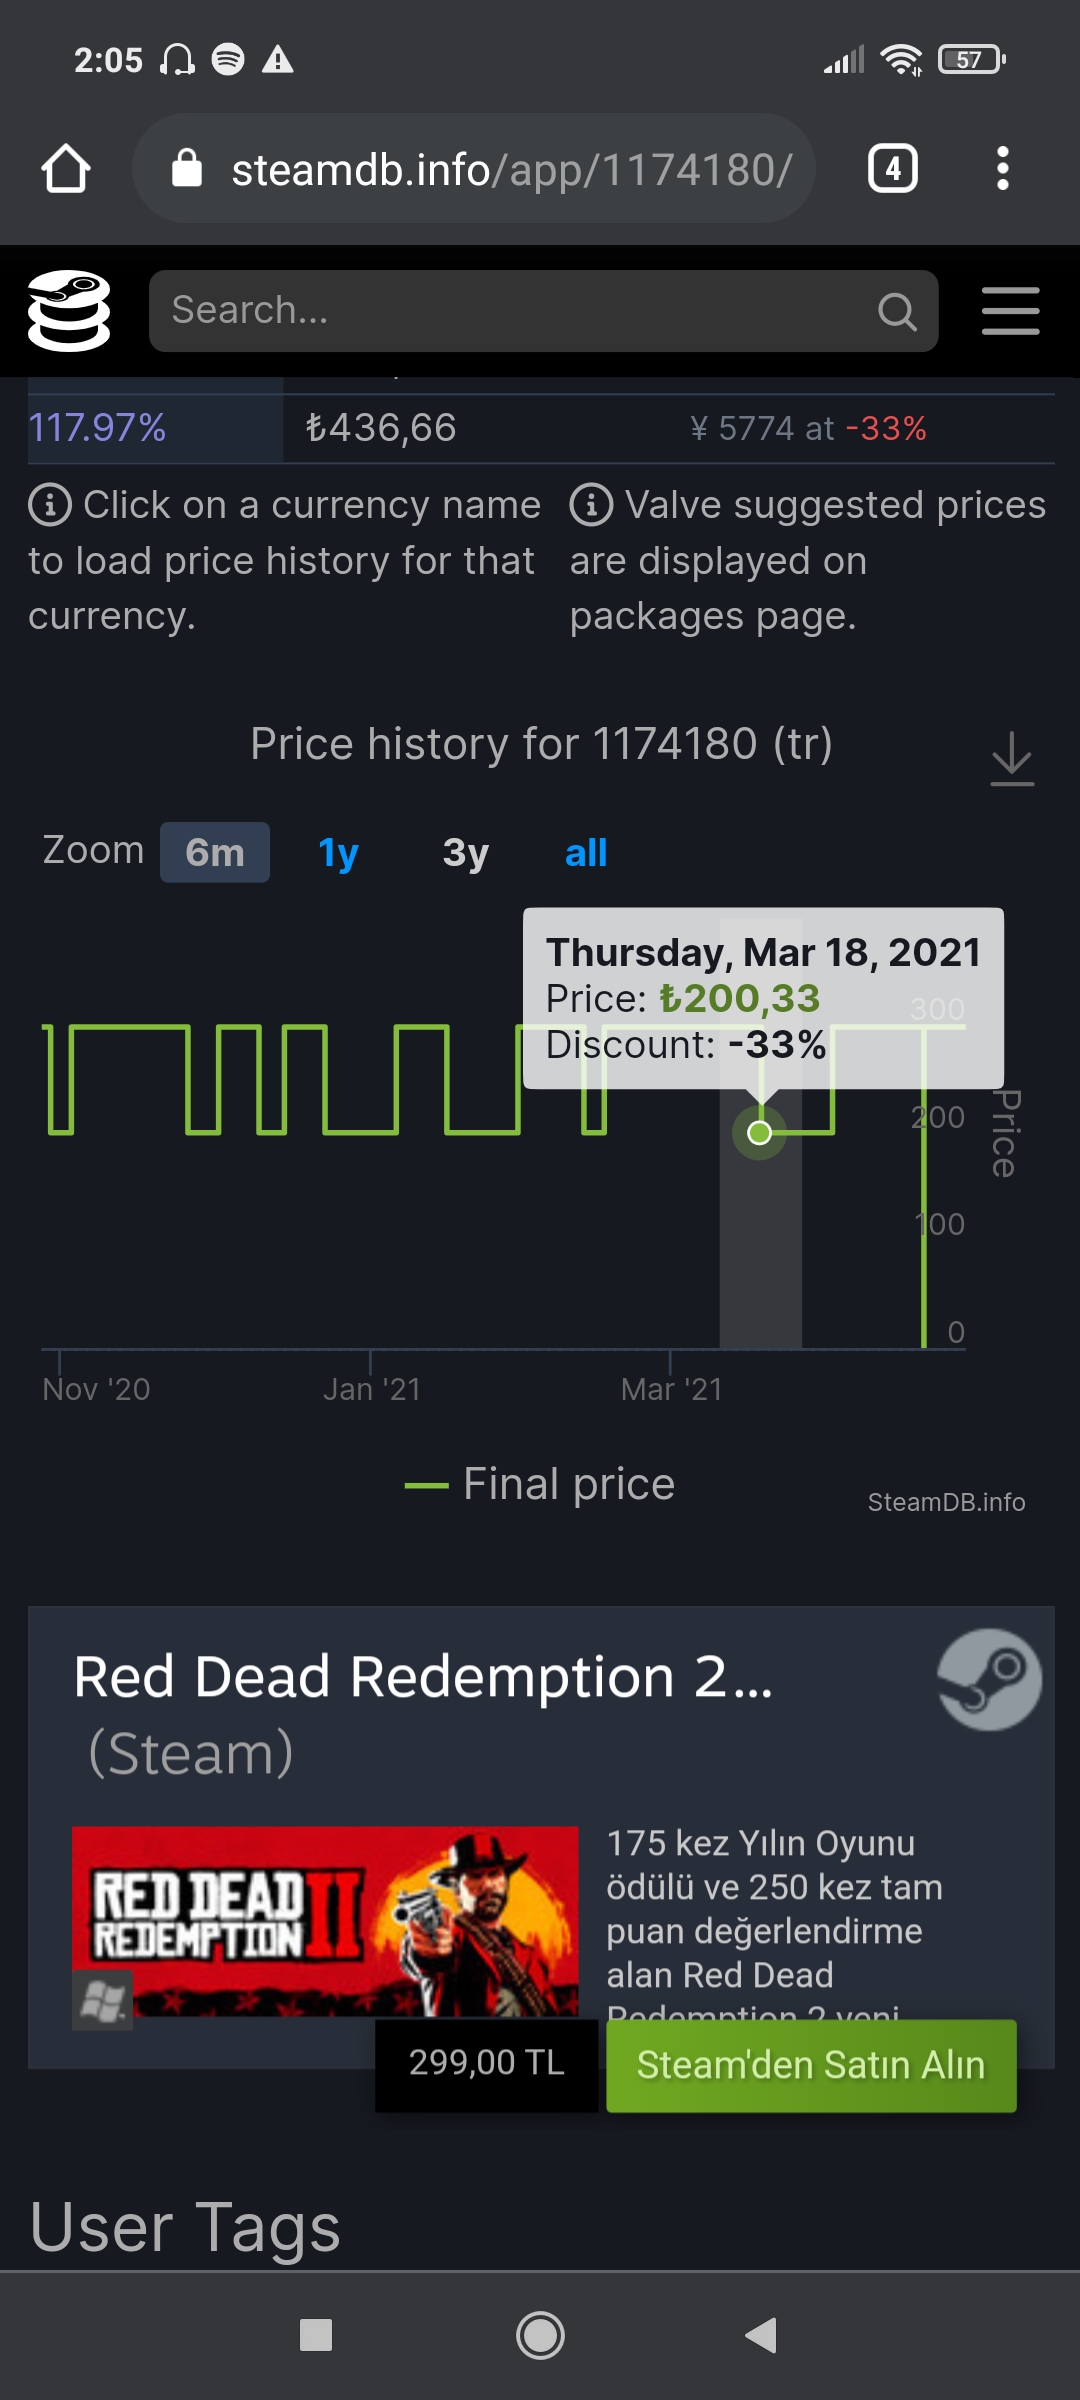
Task: Click the Steam'den Satın Alın button
Action: pyautogui.click(x=811, y=2065)
